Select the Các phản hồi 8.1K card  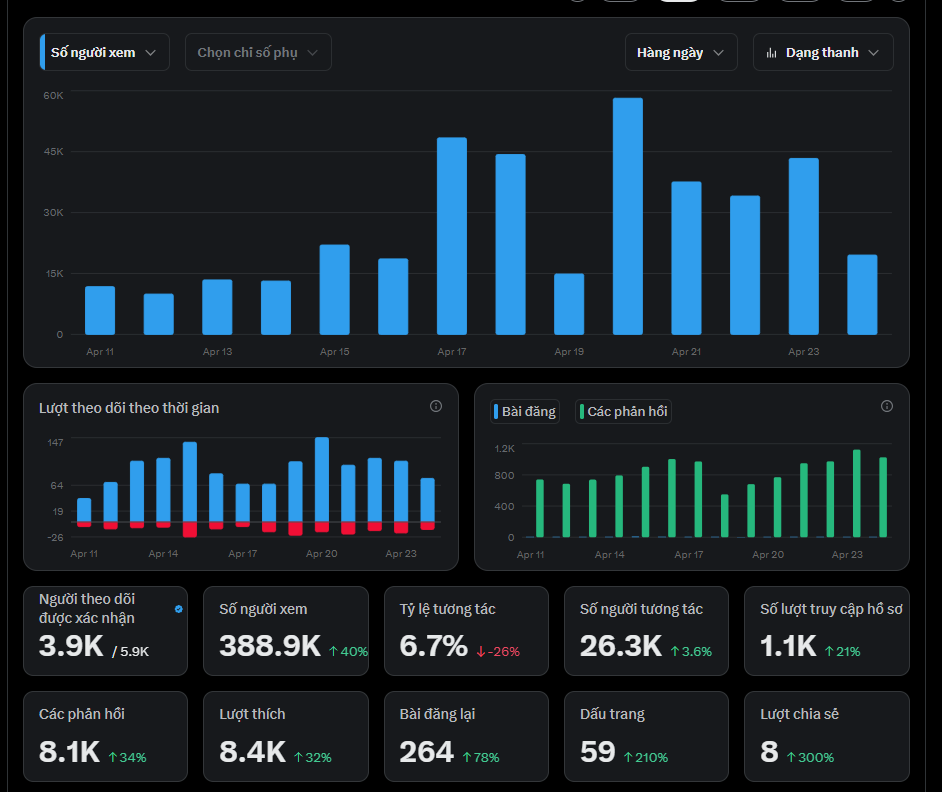coord(105,736)
